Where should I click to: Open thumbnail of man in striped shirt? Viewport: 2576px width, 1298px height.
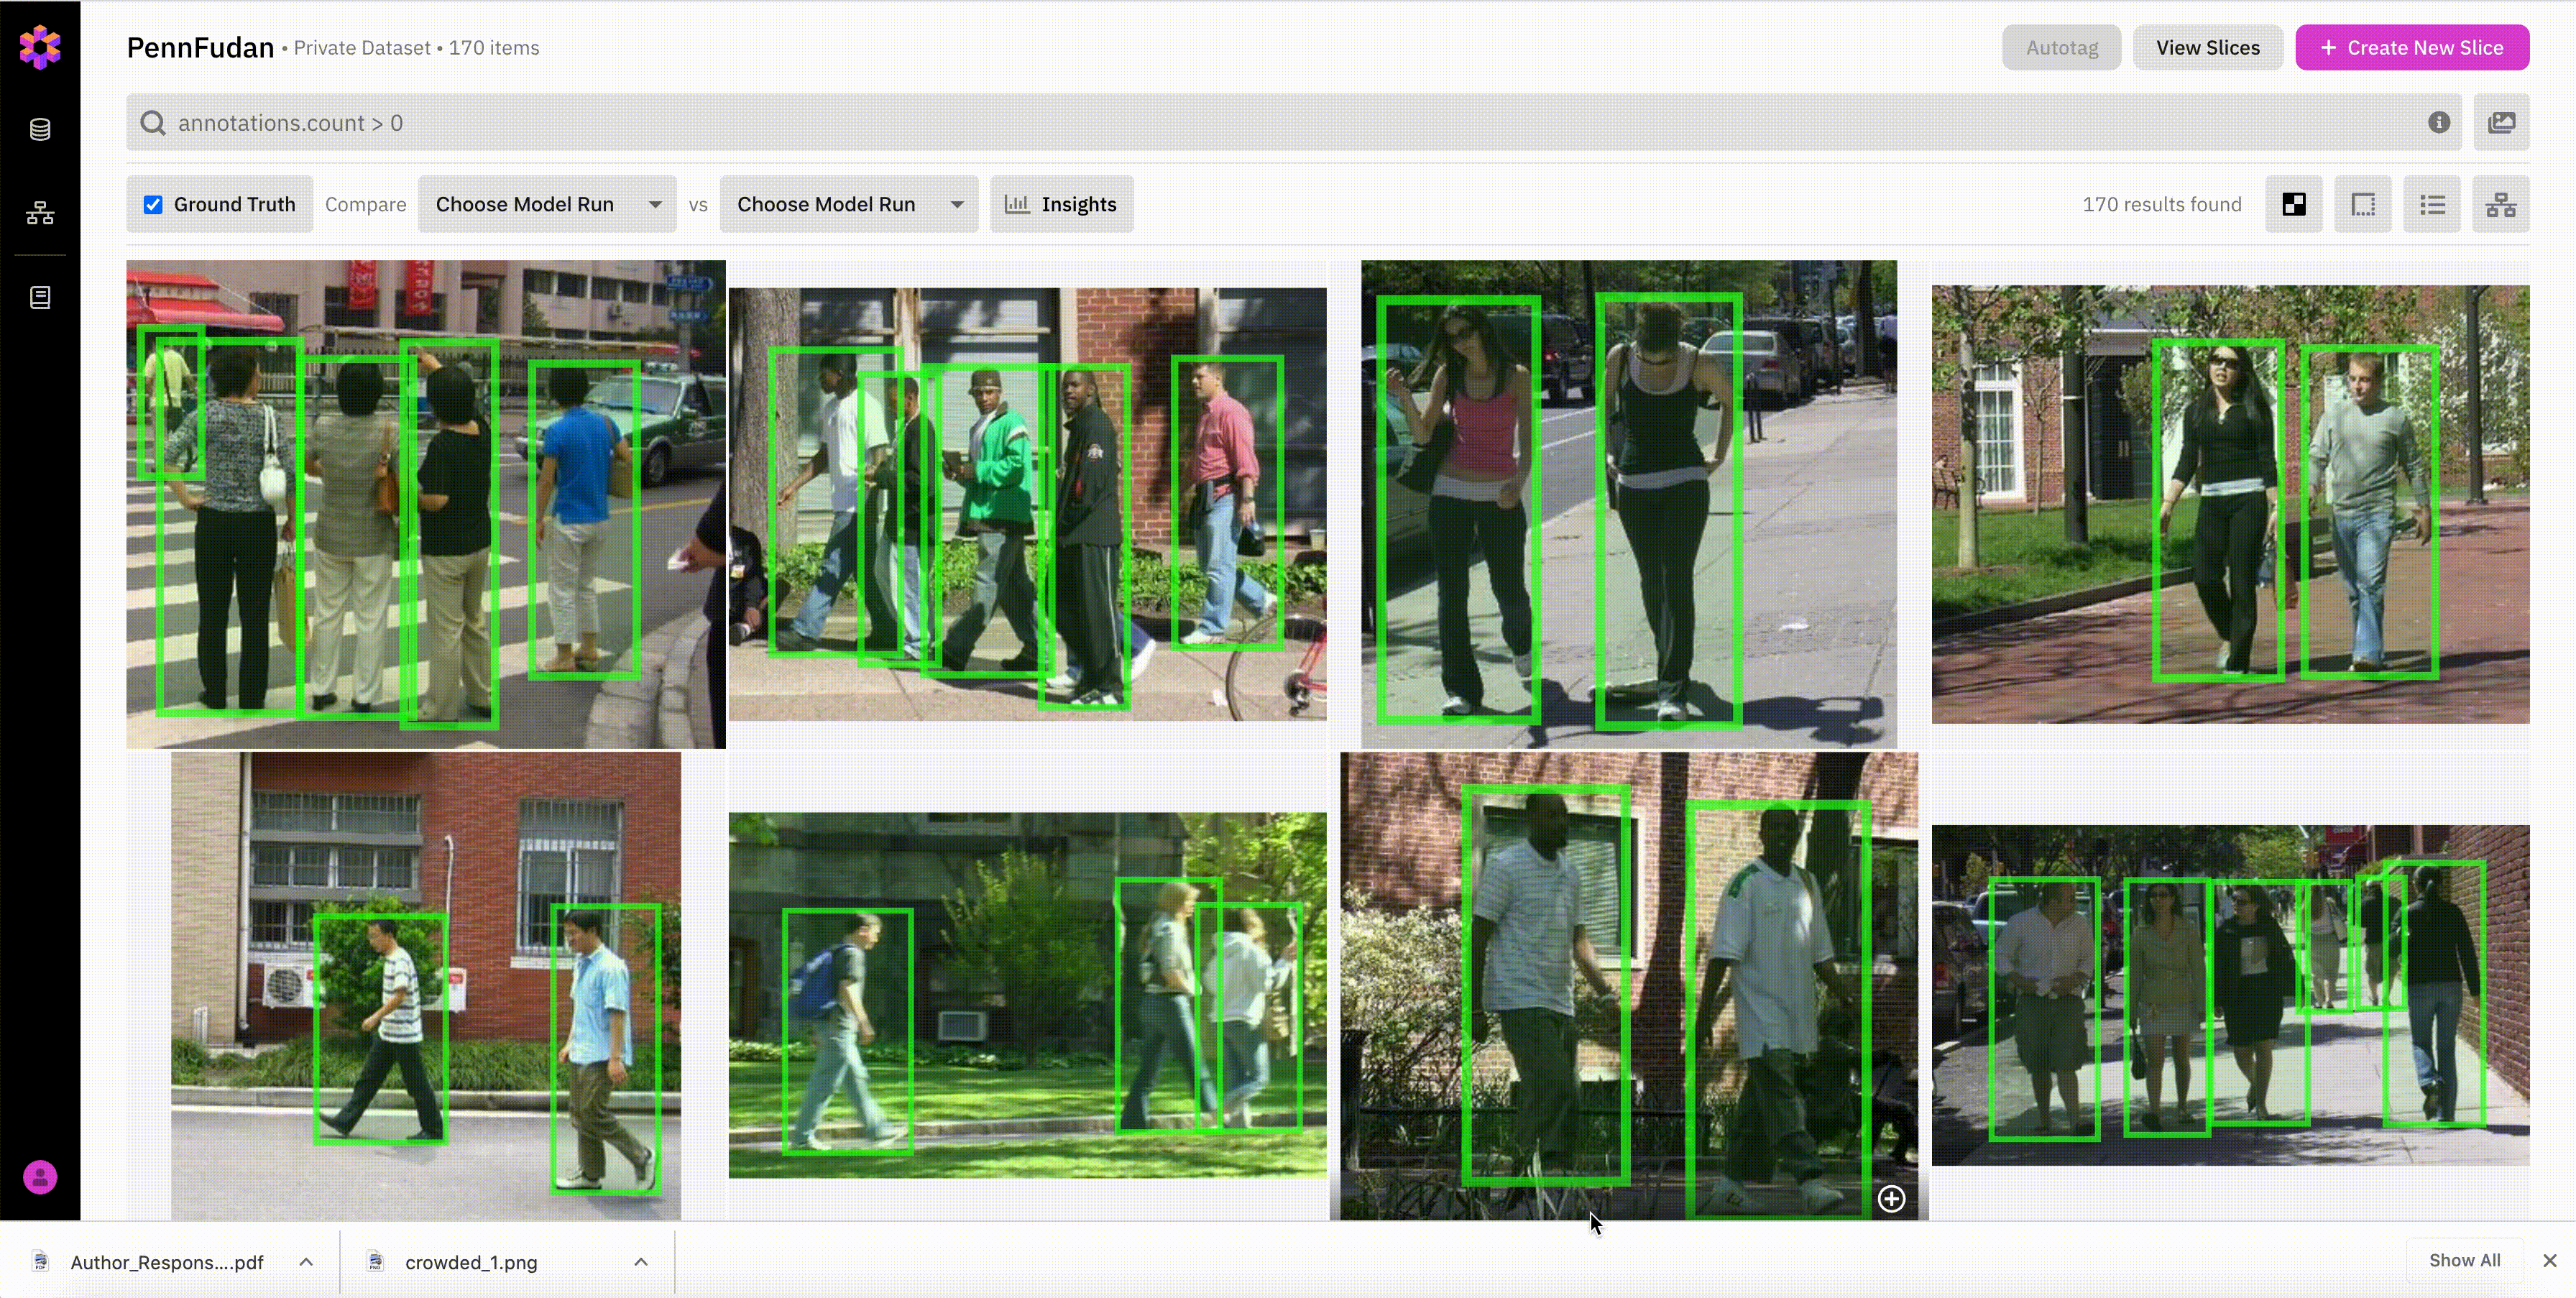tap(425, 986)
